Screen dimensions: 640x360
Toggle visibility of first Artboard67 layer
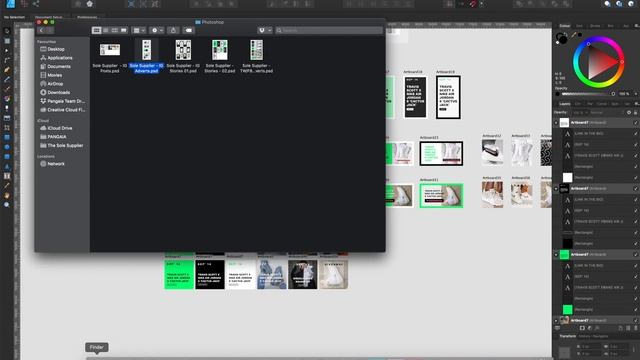[636, 122]
